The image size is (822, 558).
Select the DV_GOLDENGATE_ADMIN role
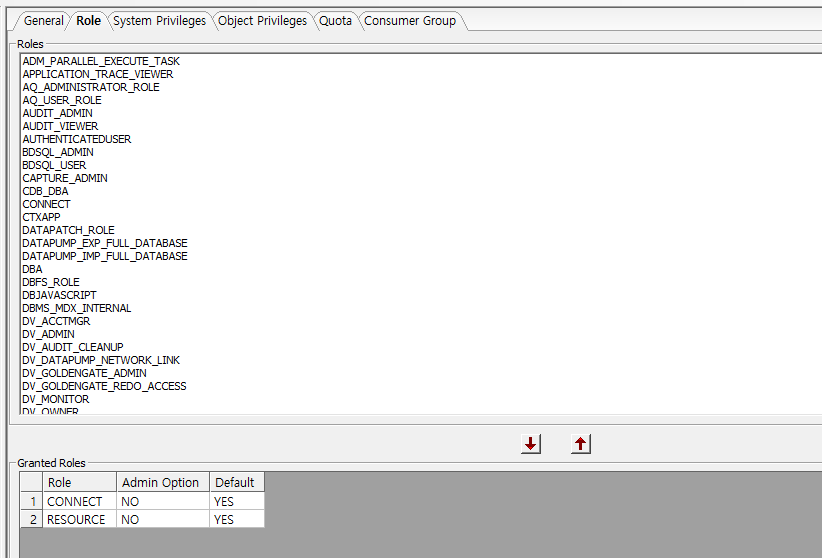84,373
